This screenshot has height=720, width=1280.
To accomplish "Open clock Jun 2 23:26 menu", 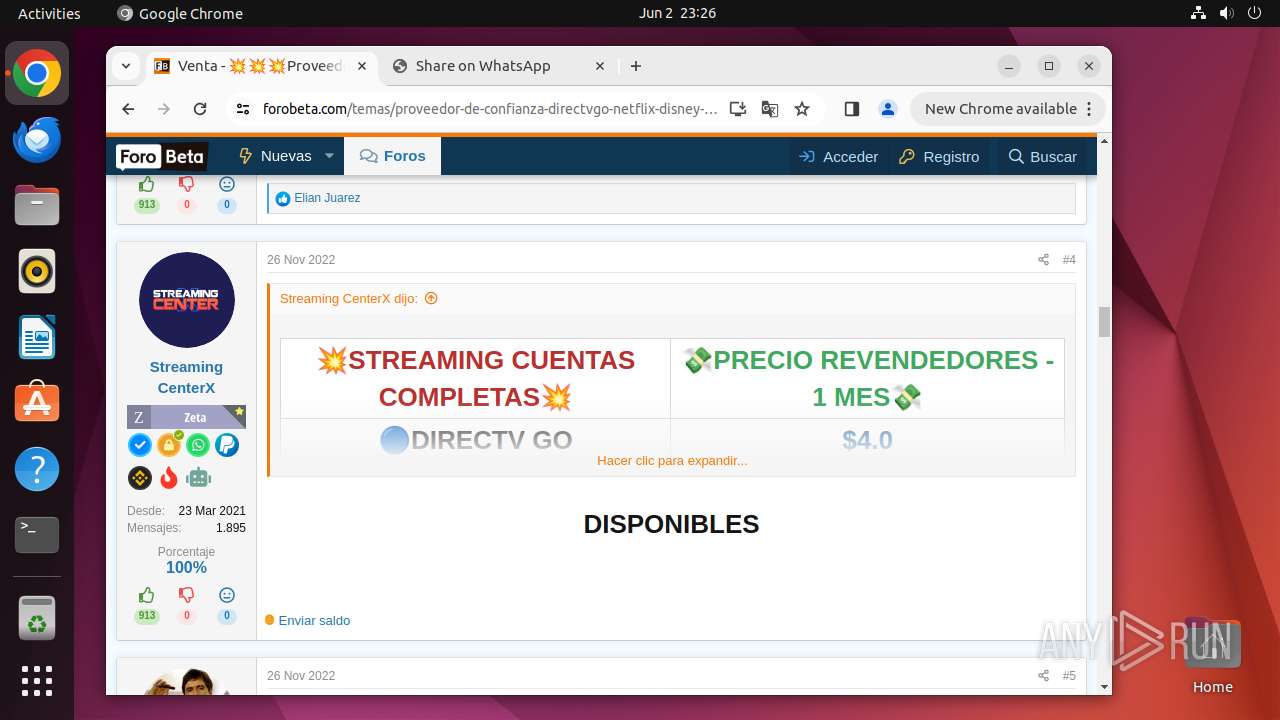I will (x=677, y=13).
